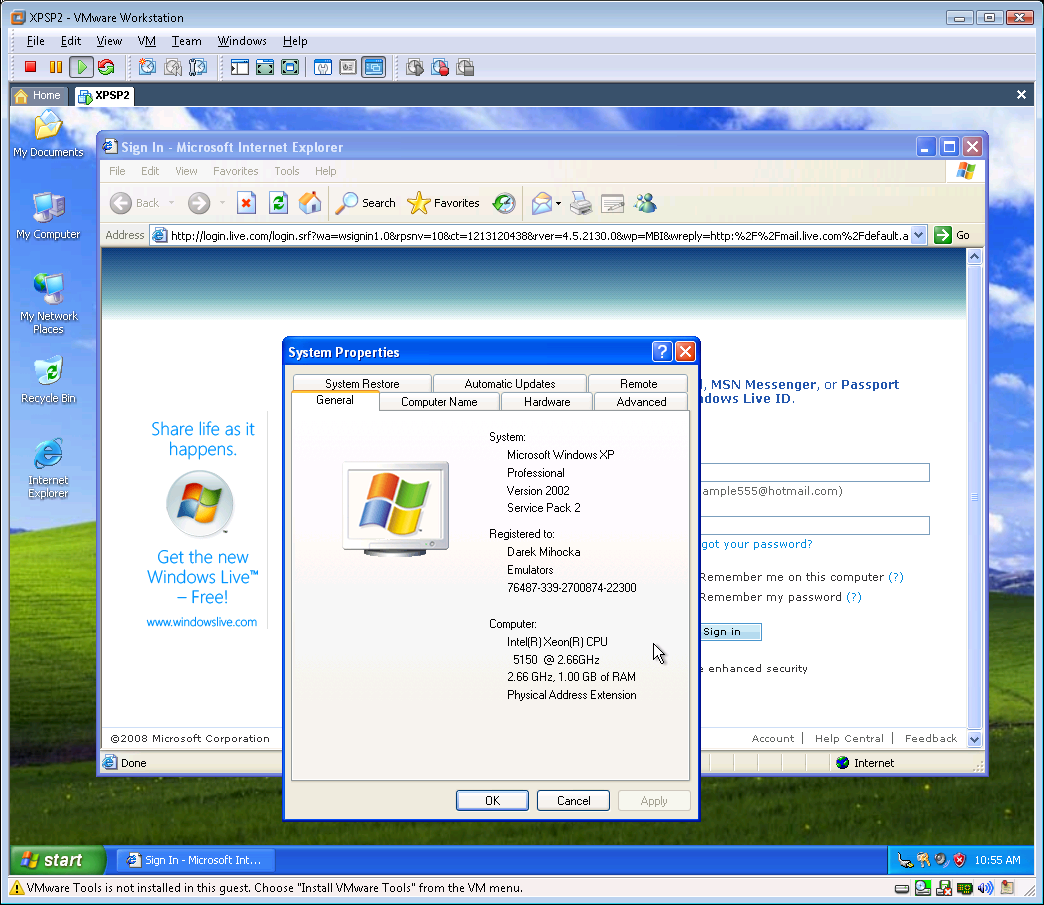This screenshot has height=905, width=1044.
Task: Click the Forgot your password link
Action: coord(756,544)
